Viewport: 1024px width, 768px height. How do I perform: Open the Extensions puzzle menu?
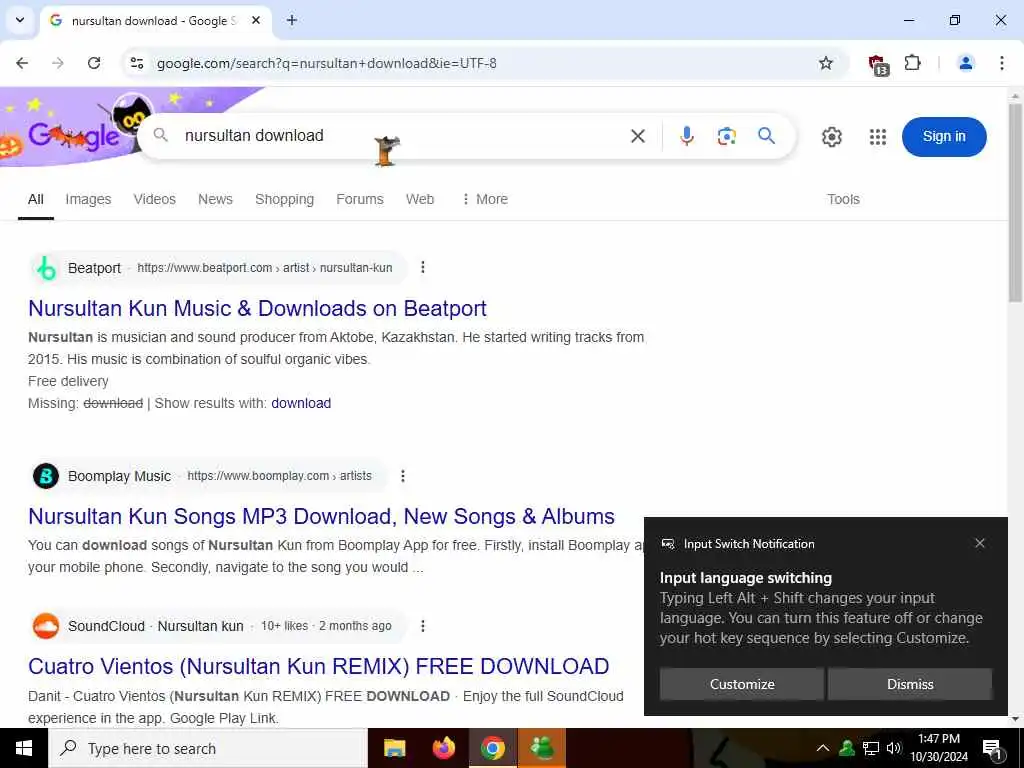coord(913,63)
